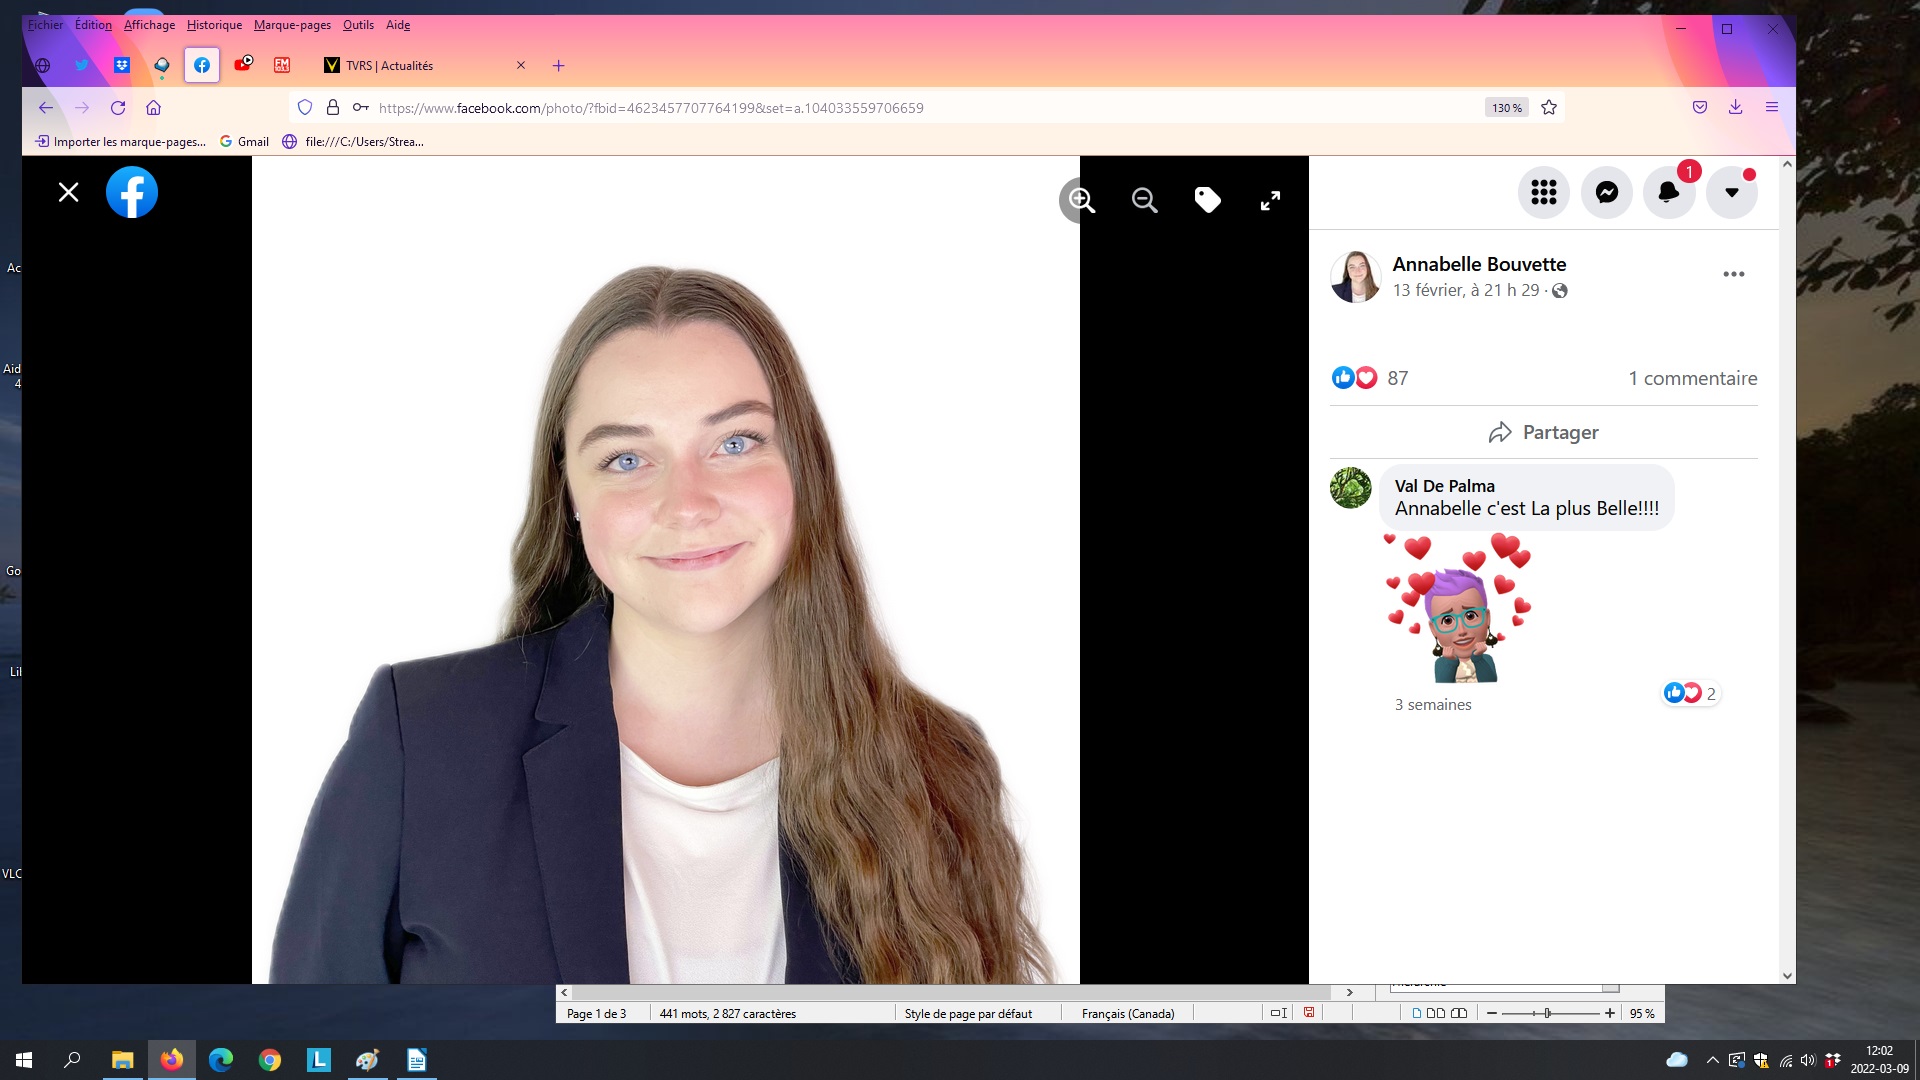Close the photo viewer with X
Viewport: 1920px width, 1080px height.
68,192
